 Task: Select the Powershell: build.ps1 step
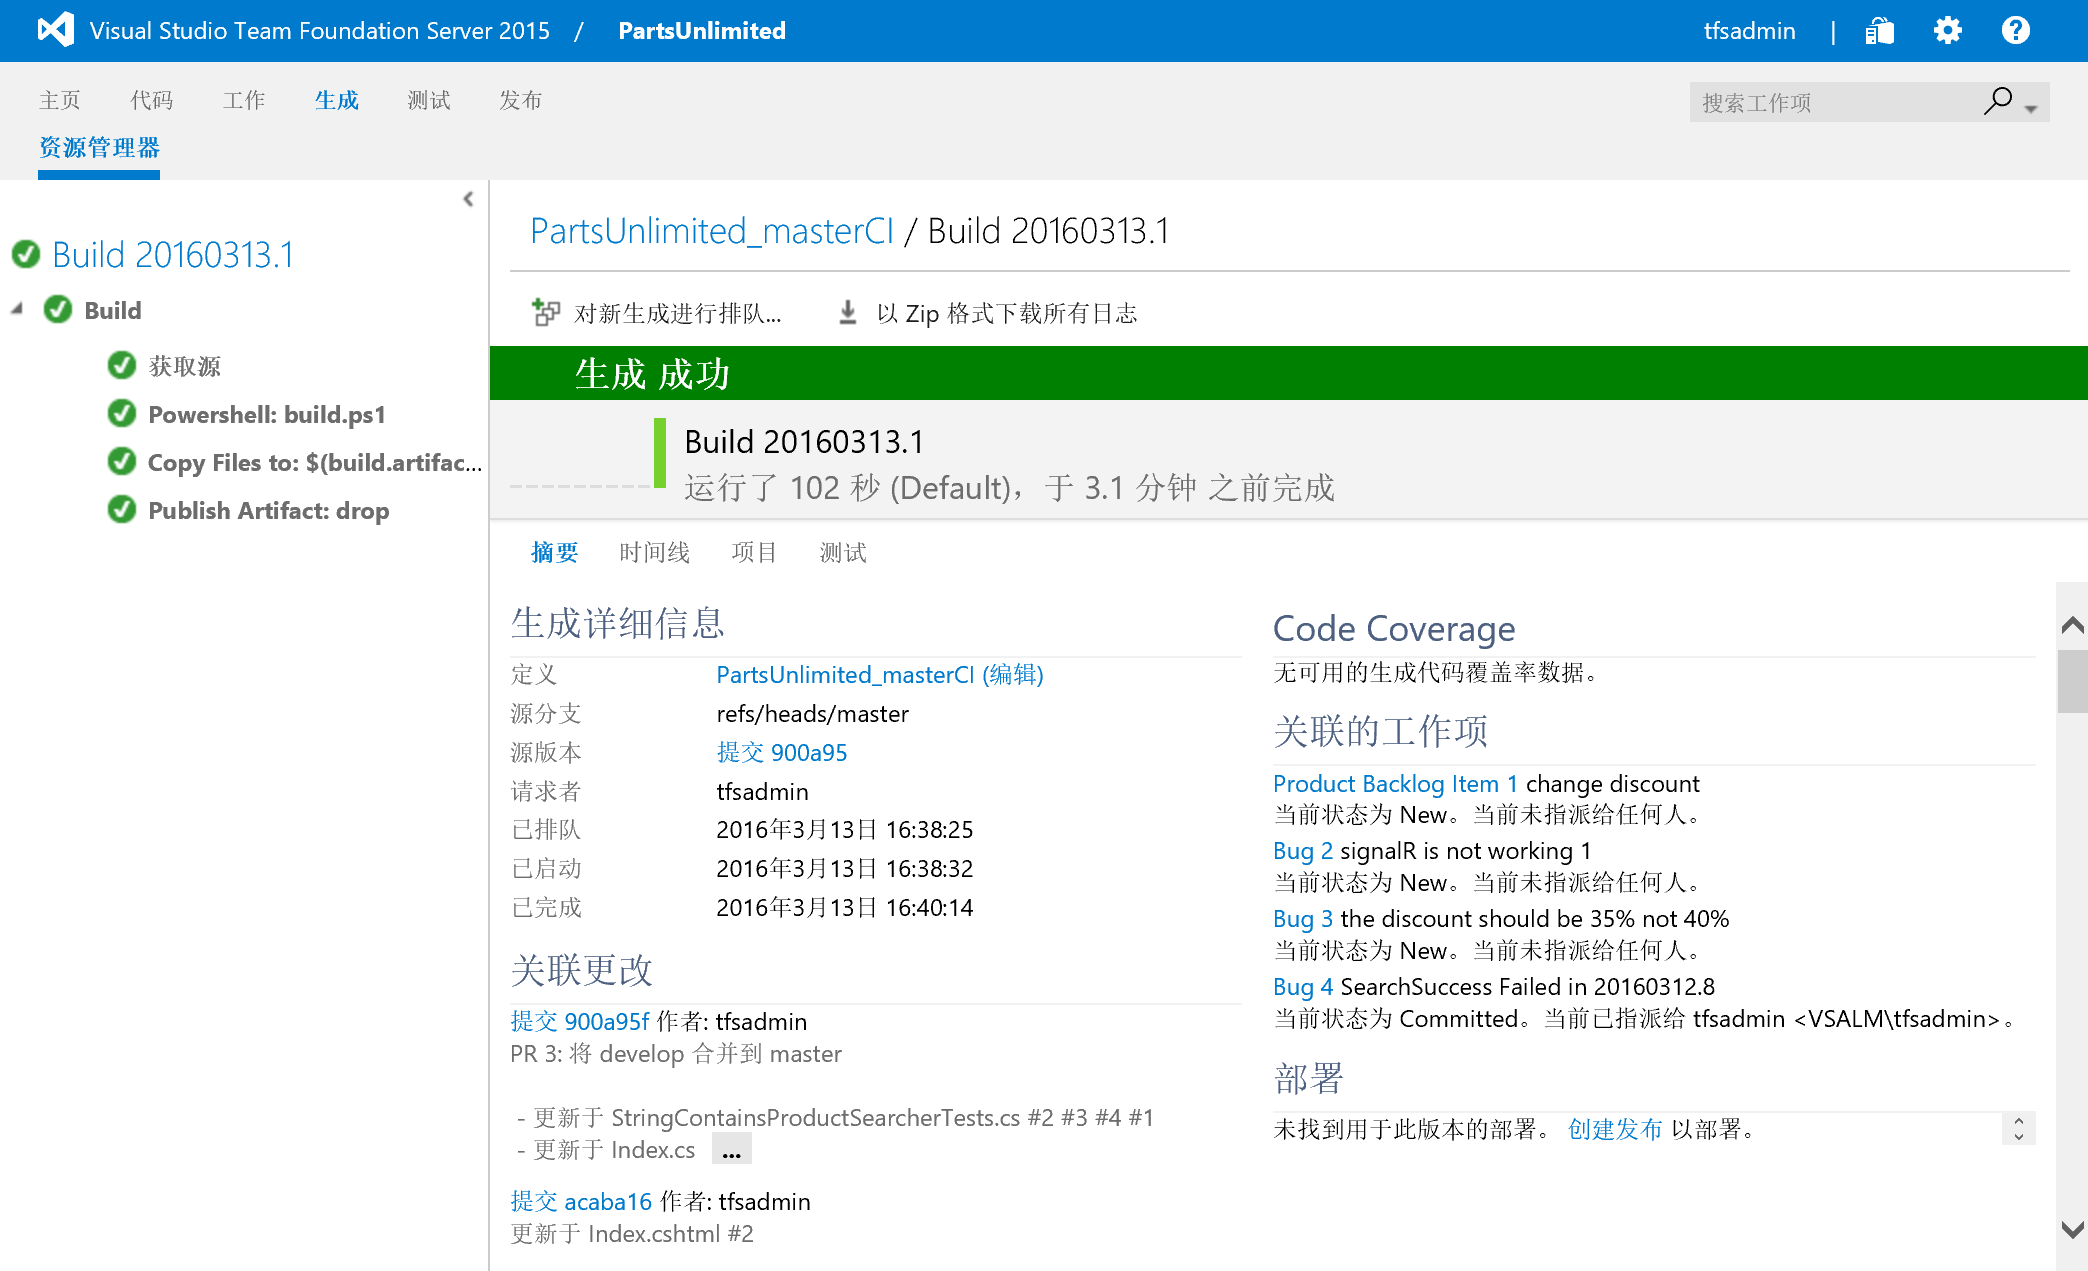coord(267,415)
